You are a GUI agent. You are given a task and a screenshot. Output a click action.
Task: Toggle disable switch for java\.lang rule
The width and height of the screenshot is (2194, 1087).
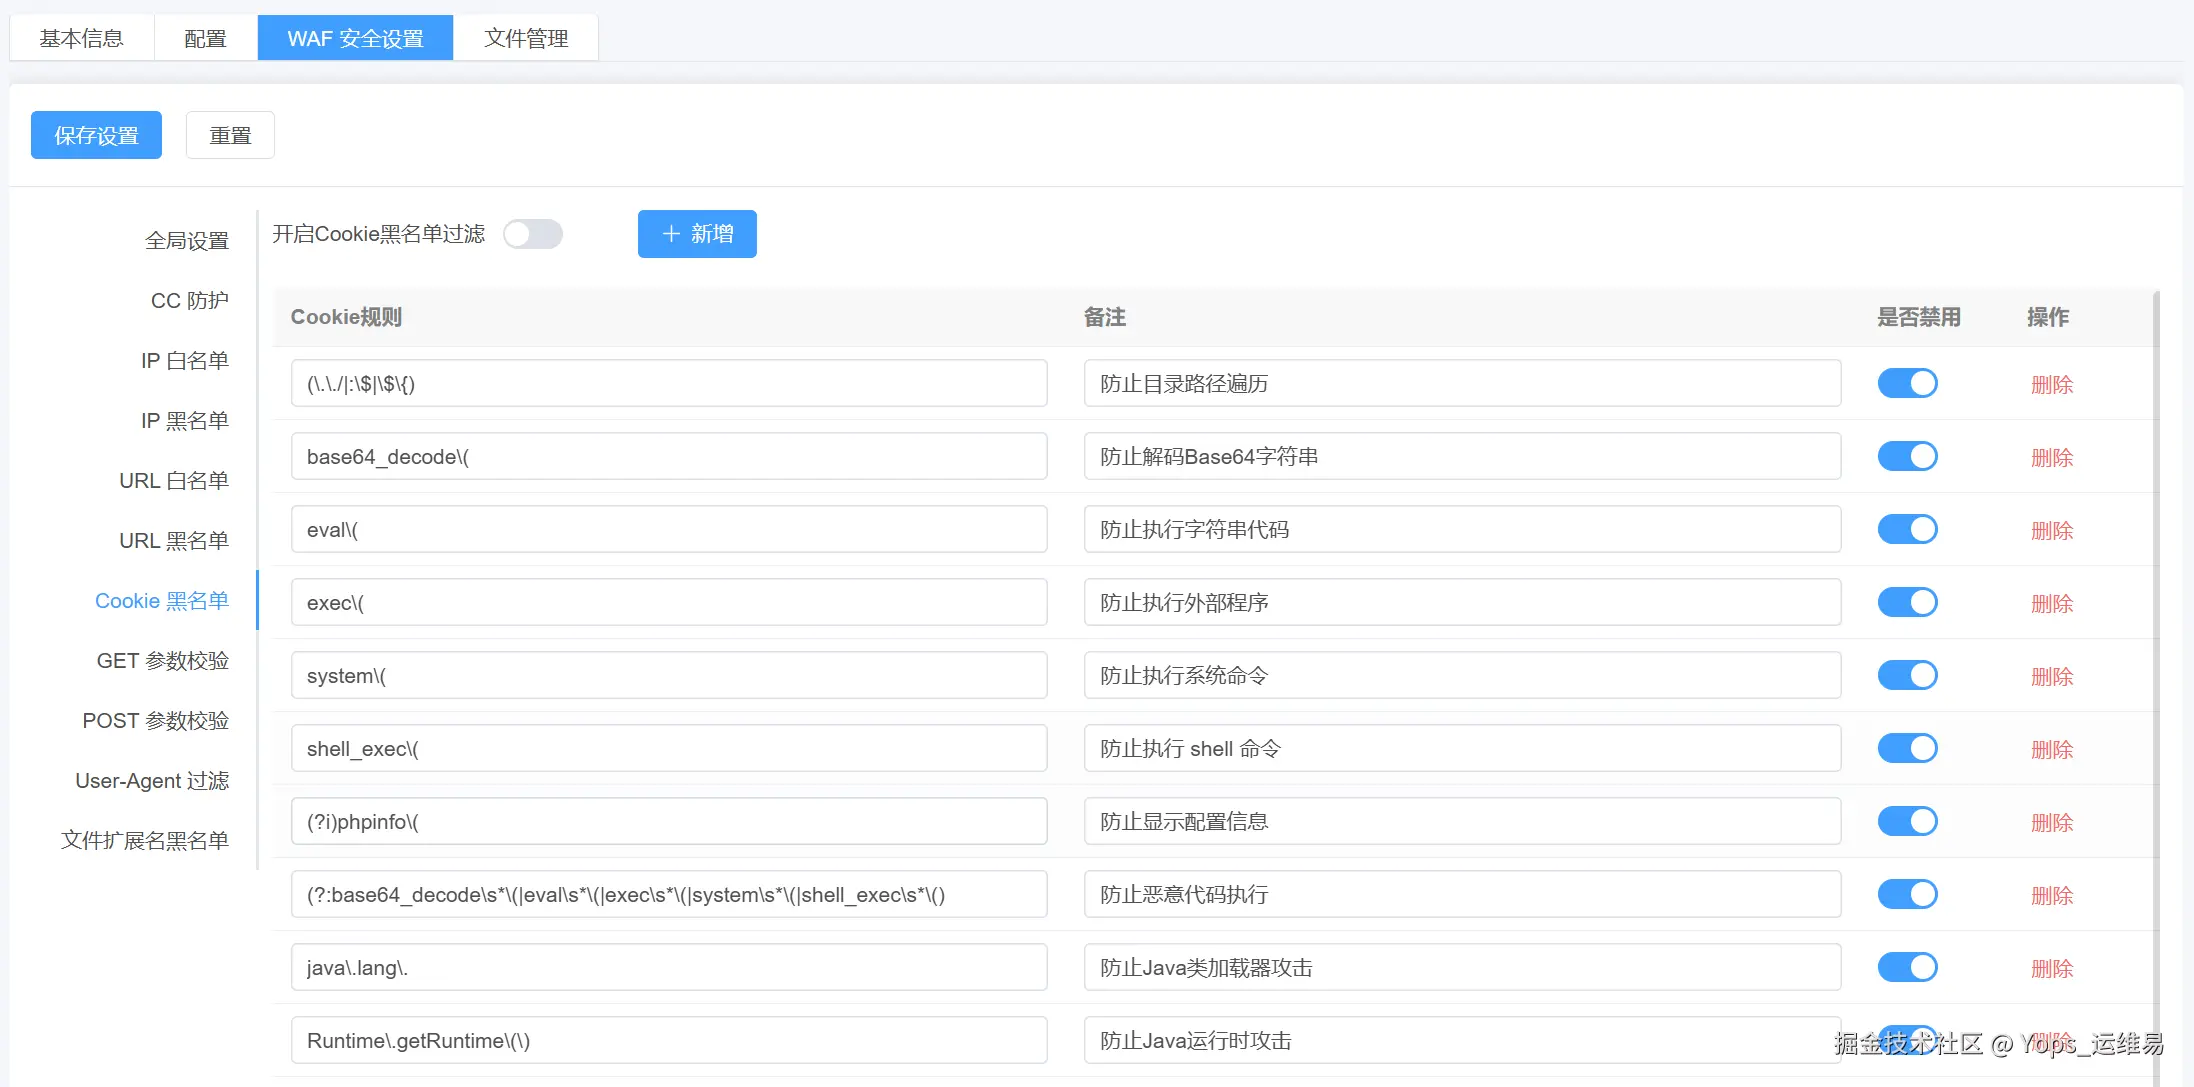click(1907, 968)
